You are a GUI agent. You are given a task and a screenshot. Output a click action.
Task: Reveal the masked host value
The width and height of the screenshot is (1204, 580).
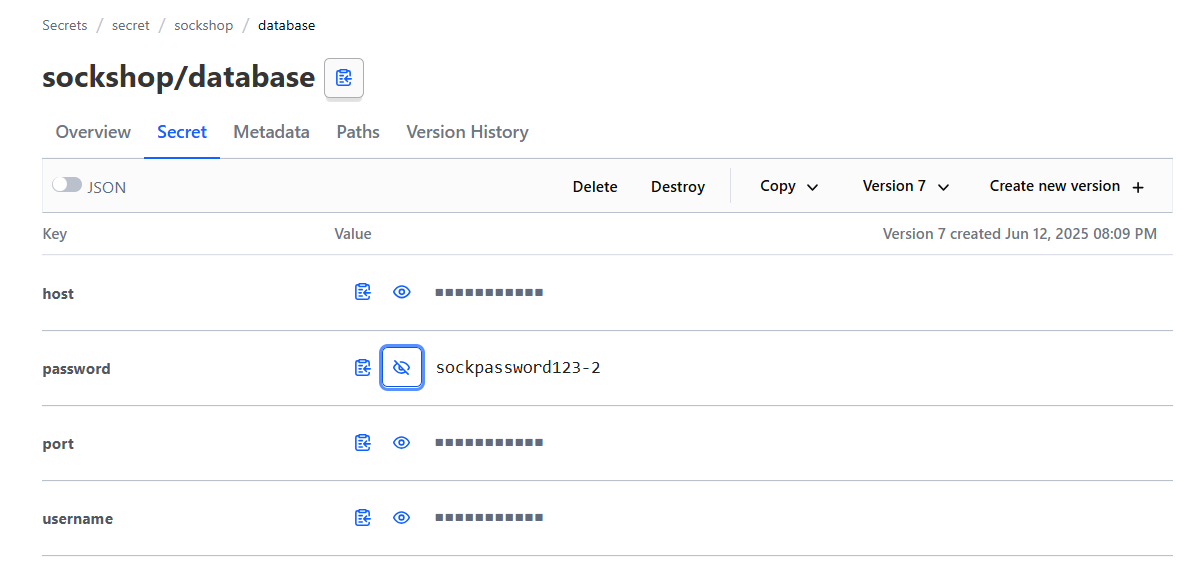[402, 292]
